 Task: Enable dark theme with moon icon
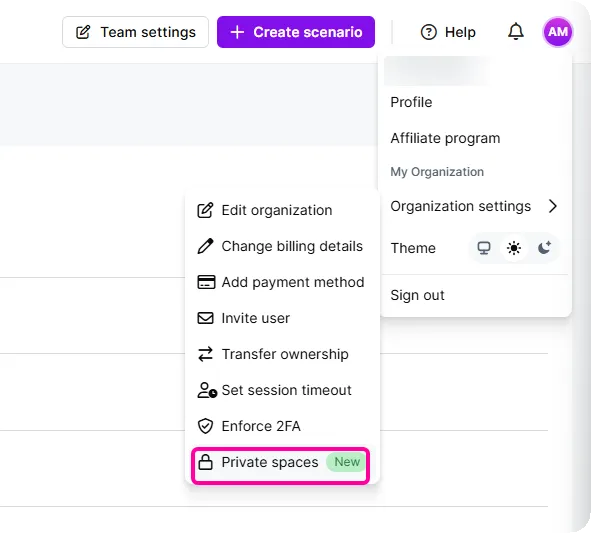point(544,248)
